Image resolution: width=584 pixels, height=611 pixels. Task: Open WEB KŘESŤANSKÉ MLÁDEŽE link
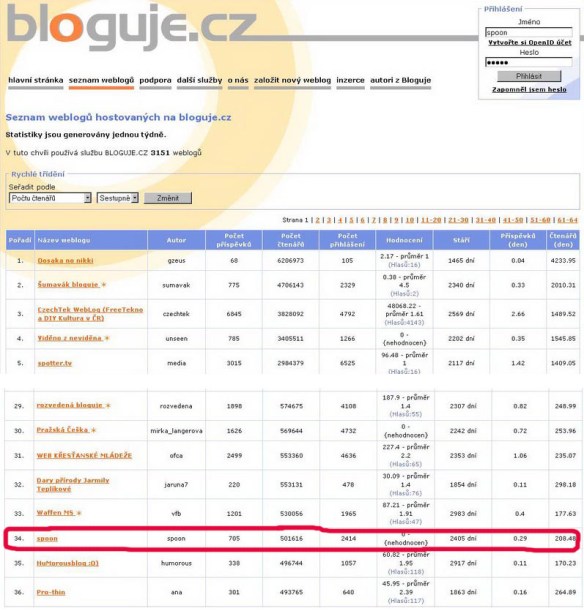[x=84, y=455]
